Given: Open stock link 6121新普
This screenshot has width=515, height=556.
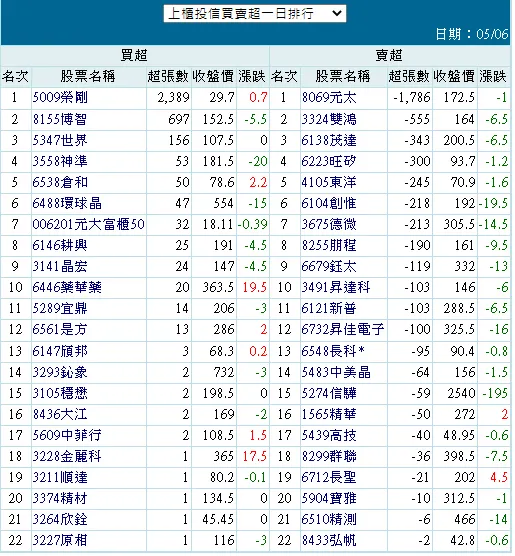Looking at the screenshot, I should point(329,308).
